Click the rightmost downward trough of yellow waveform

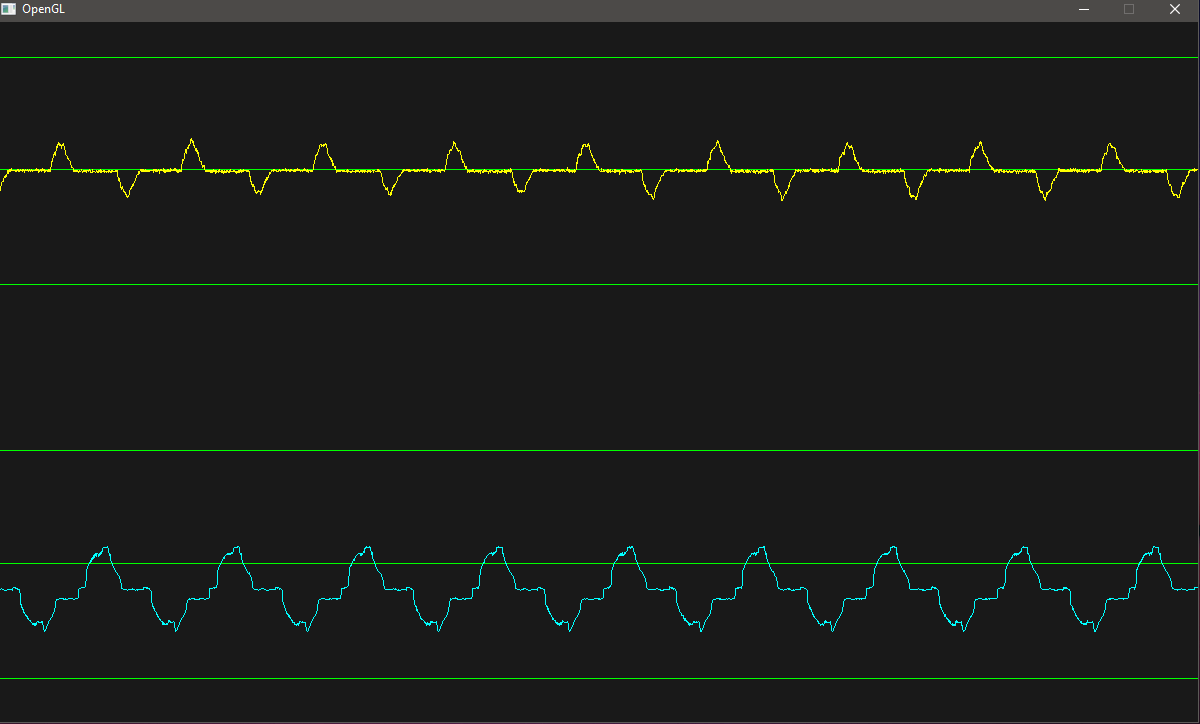pyautogui.click(x=1177, y=196)
